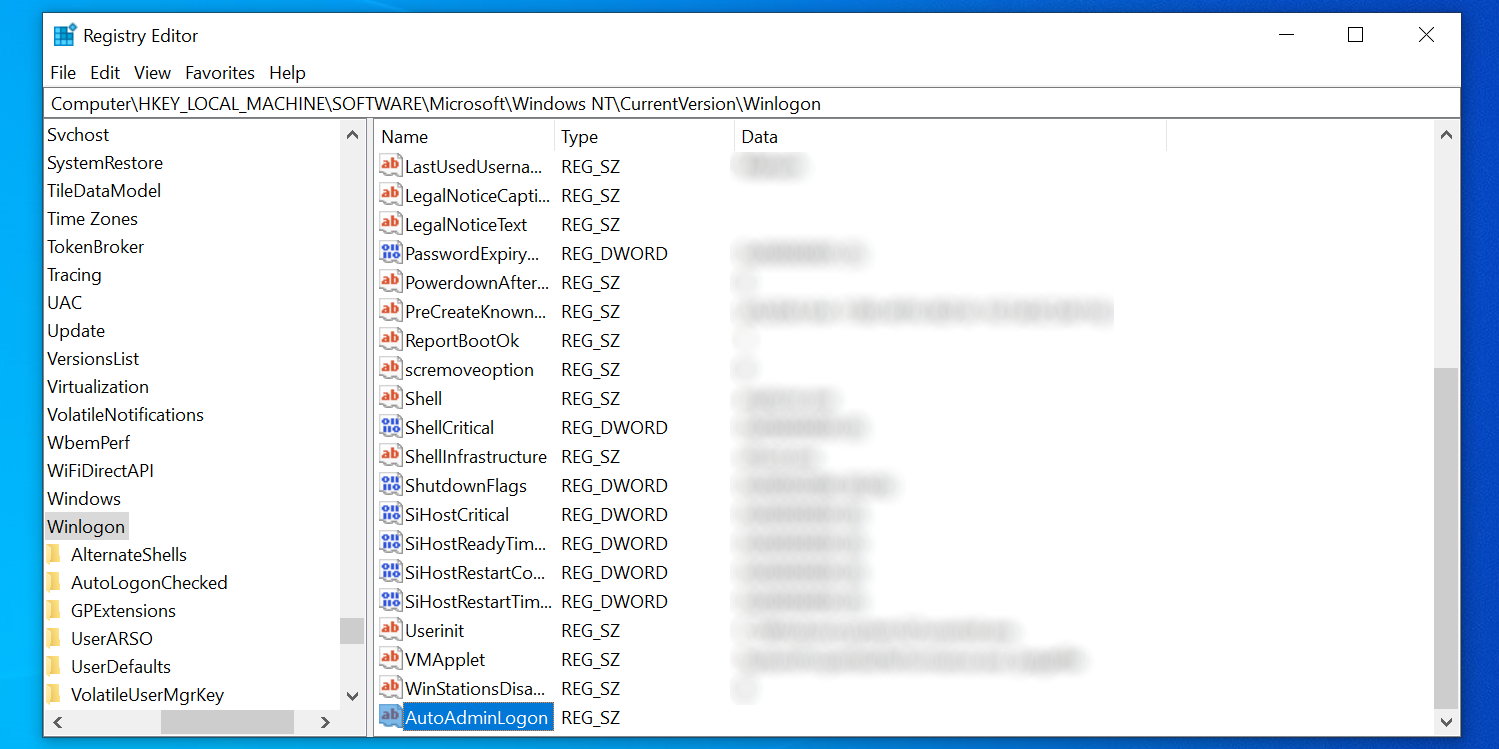Click the registry path address bar
This screenshot has width=1499, height=749.
point(752,104)
